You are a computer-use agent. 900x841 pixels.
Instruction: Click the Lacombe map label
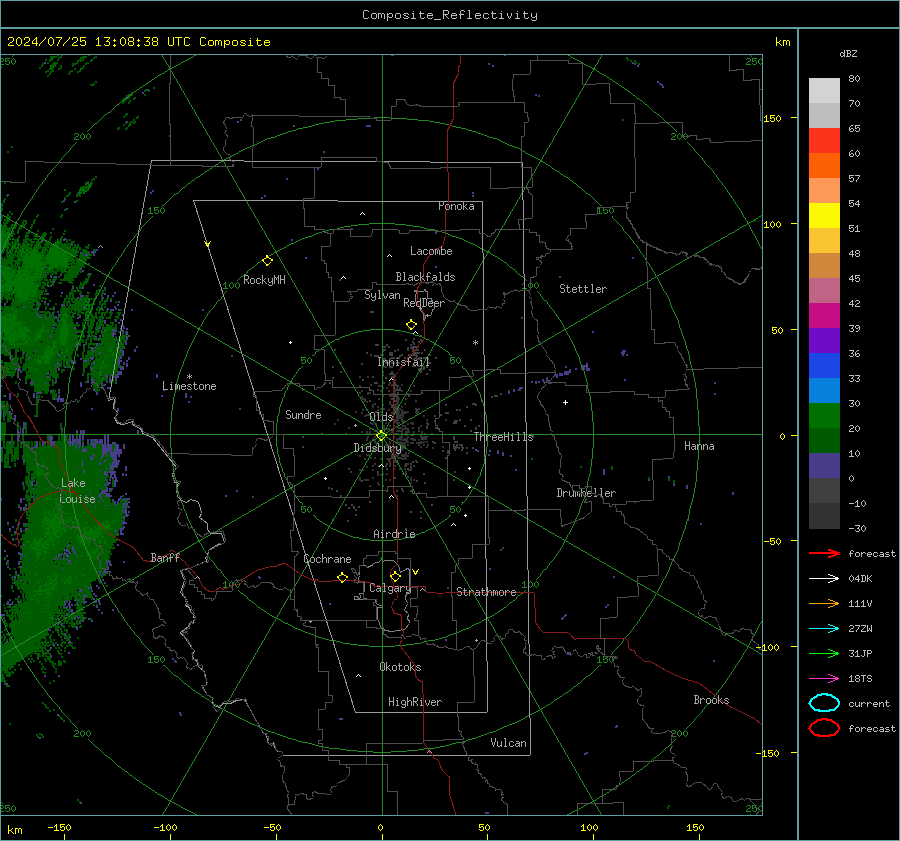click(x=431, y=251)
